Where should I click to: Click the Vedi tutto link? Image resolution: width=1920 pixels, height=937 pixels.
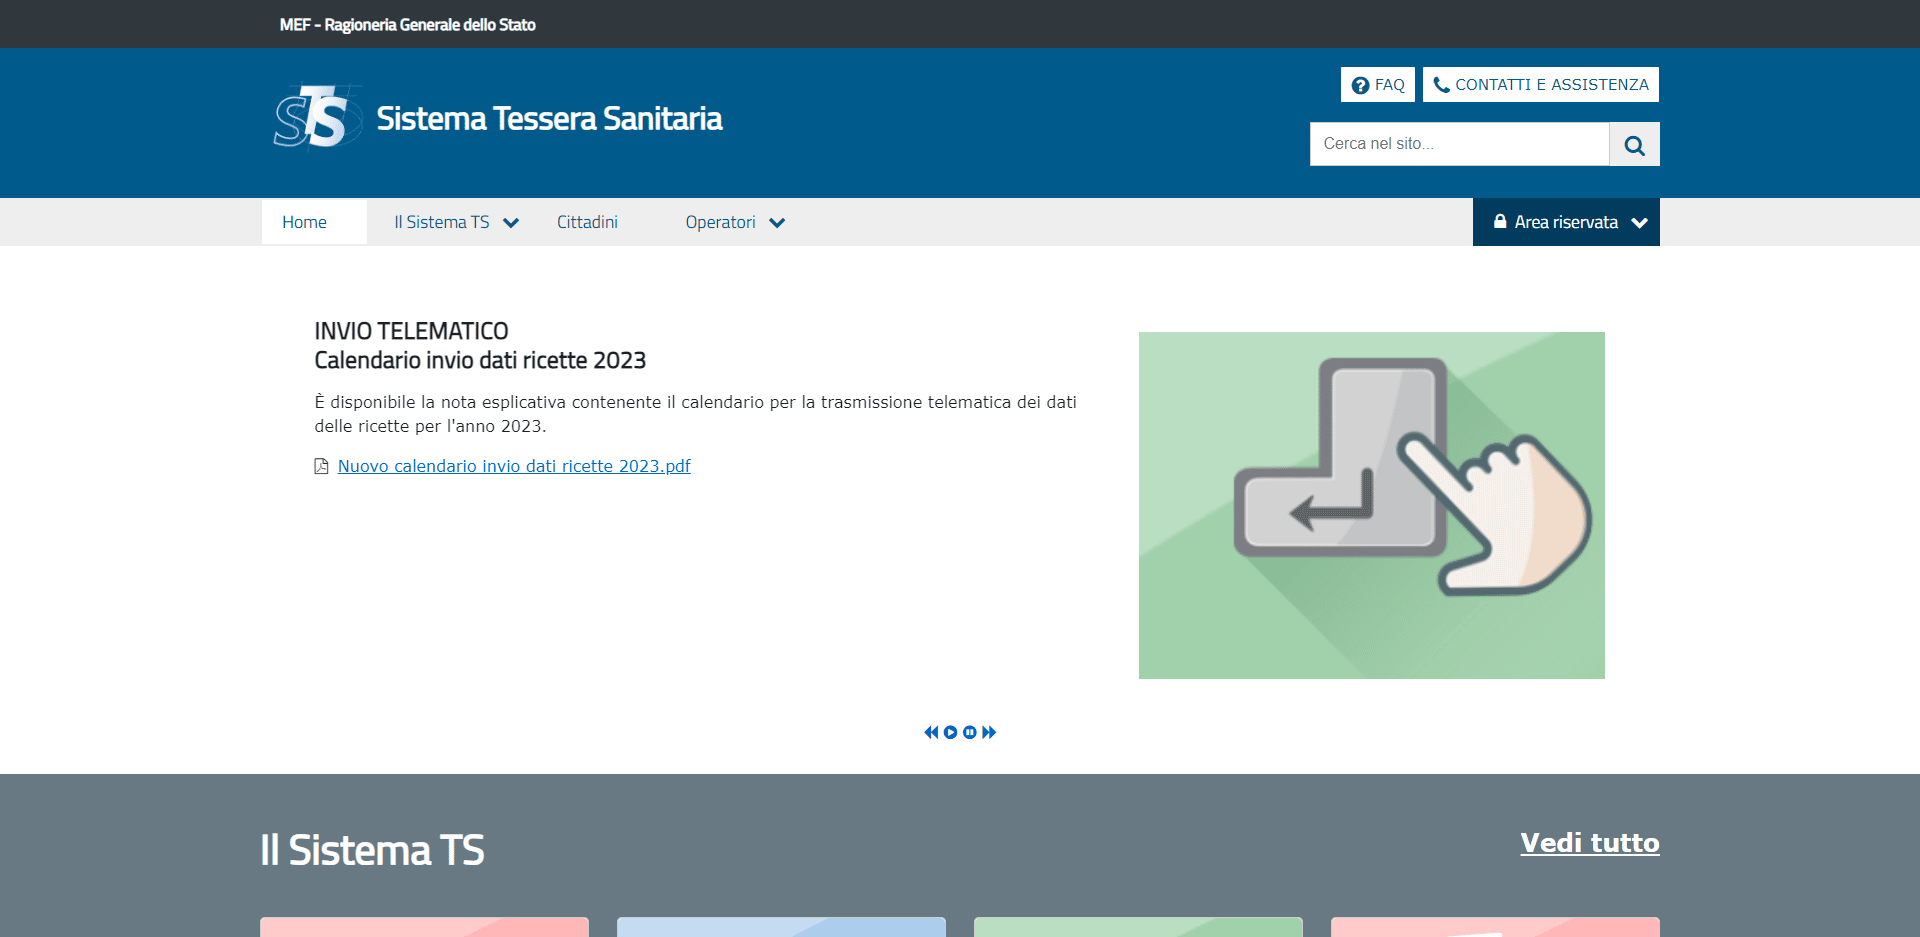[x=1589, y=843]
